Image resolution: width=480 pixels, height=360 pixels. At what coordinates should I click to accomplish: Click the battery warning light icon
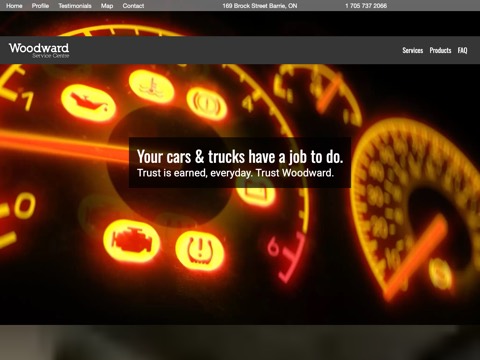coord(256,197)
